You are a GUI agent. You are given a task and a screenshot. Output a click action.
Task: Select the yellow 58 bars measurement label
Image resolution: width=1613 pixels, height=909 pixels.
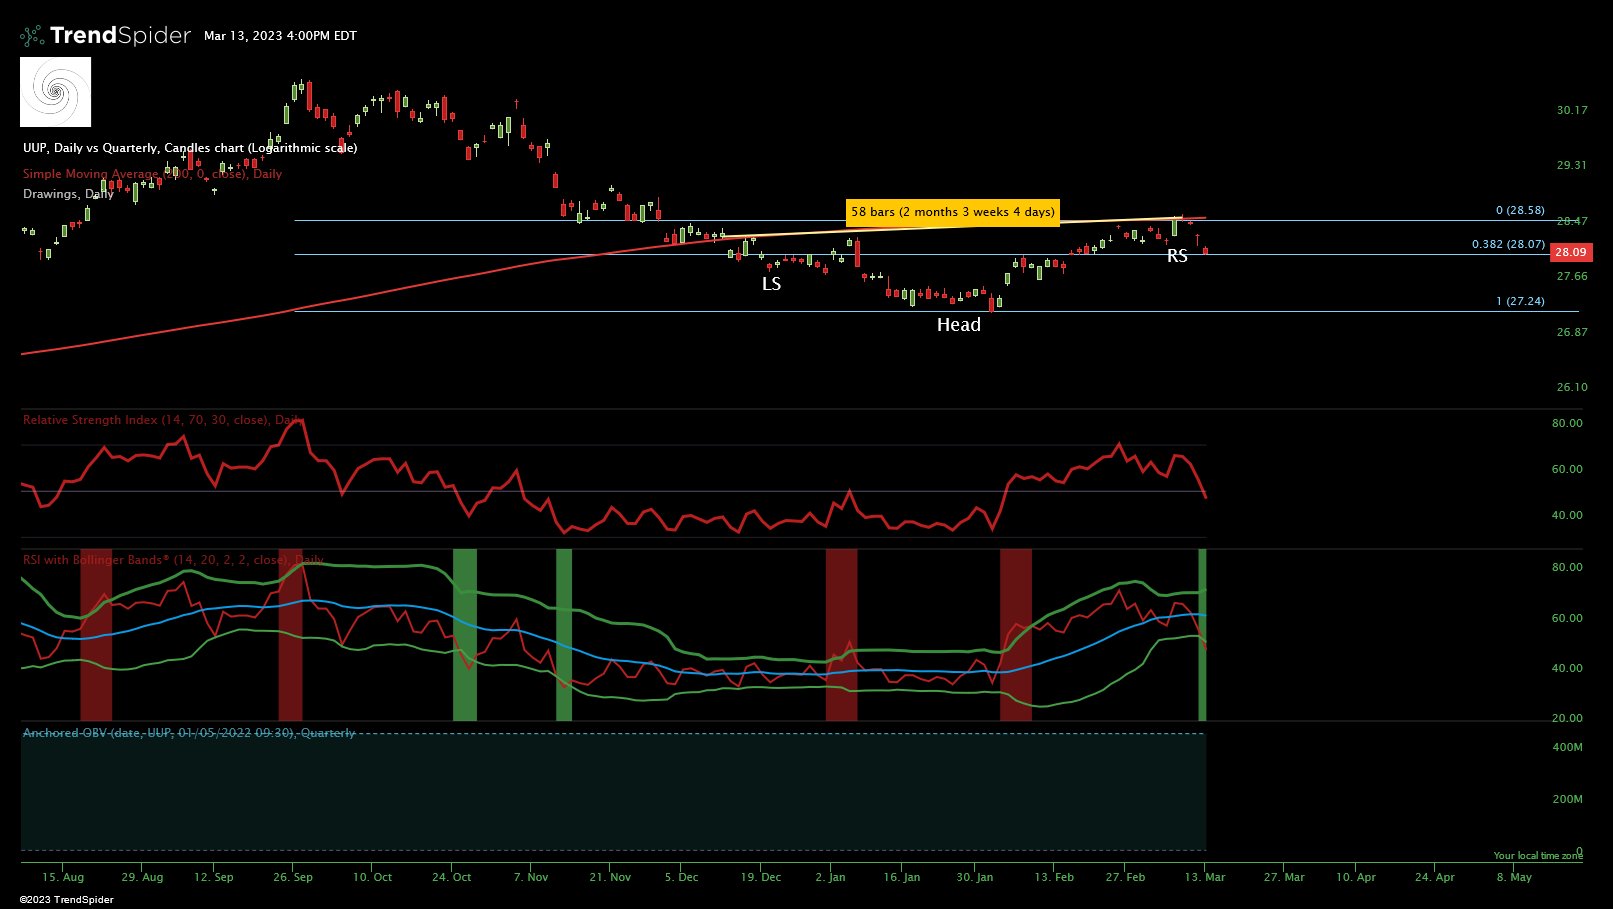point(952,212)
